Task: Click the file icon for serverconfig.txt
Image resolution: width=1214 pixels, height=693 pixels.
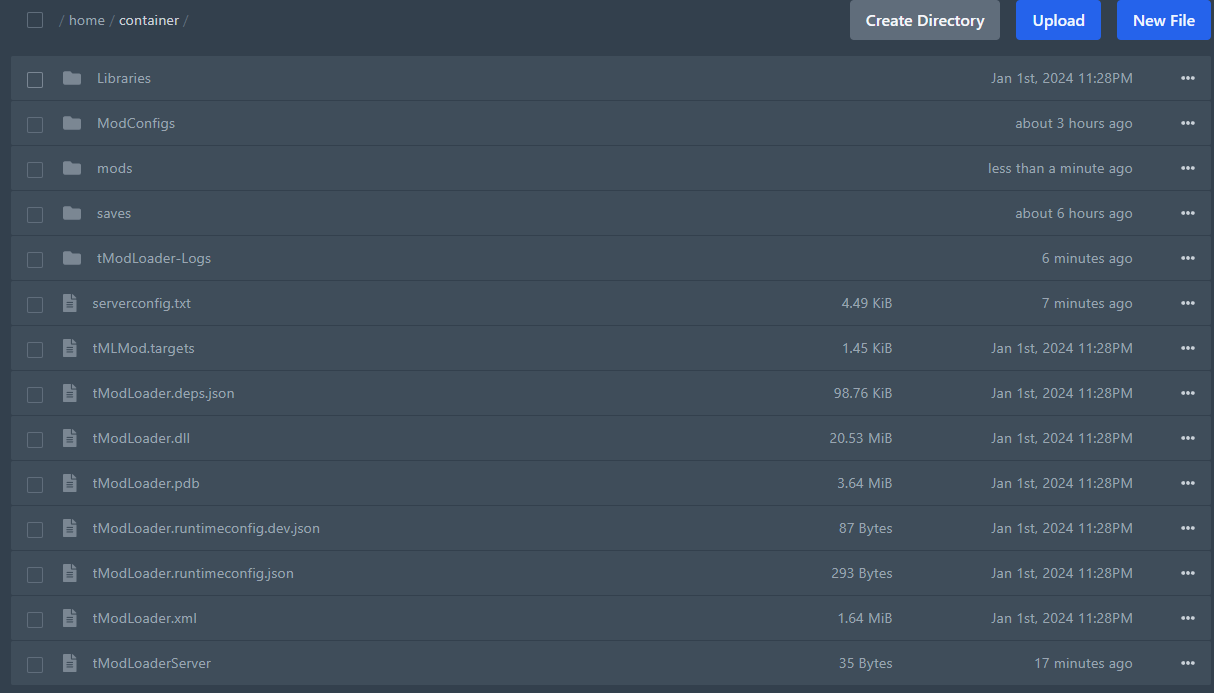Action: [x=69, y=303]
